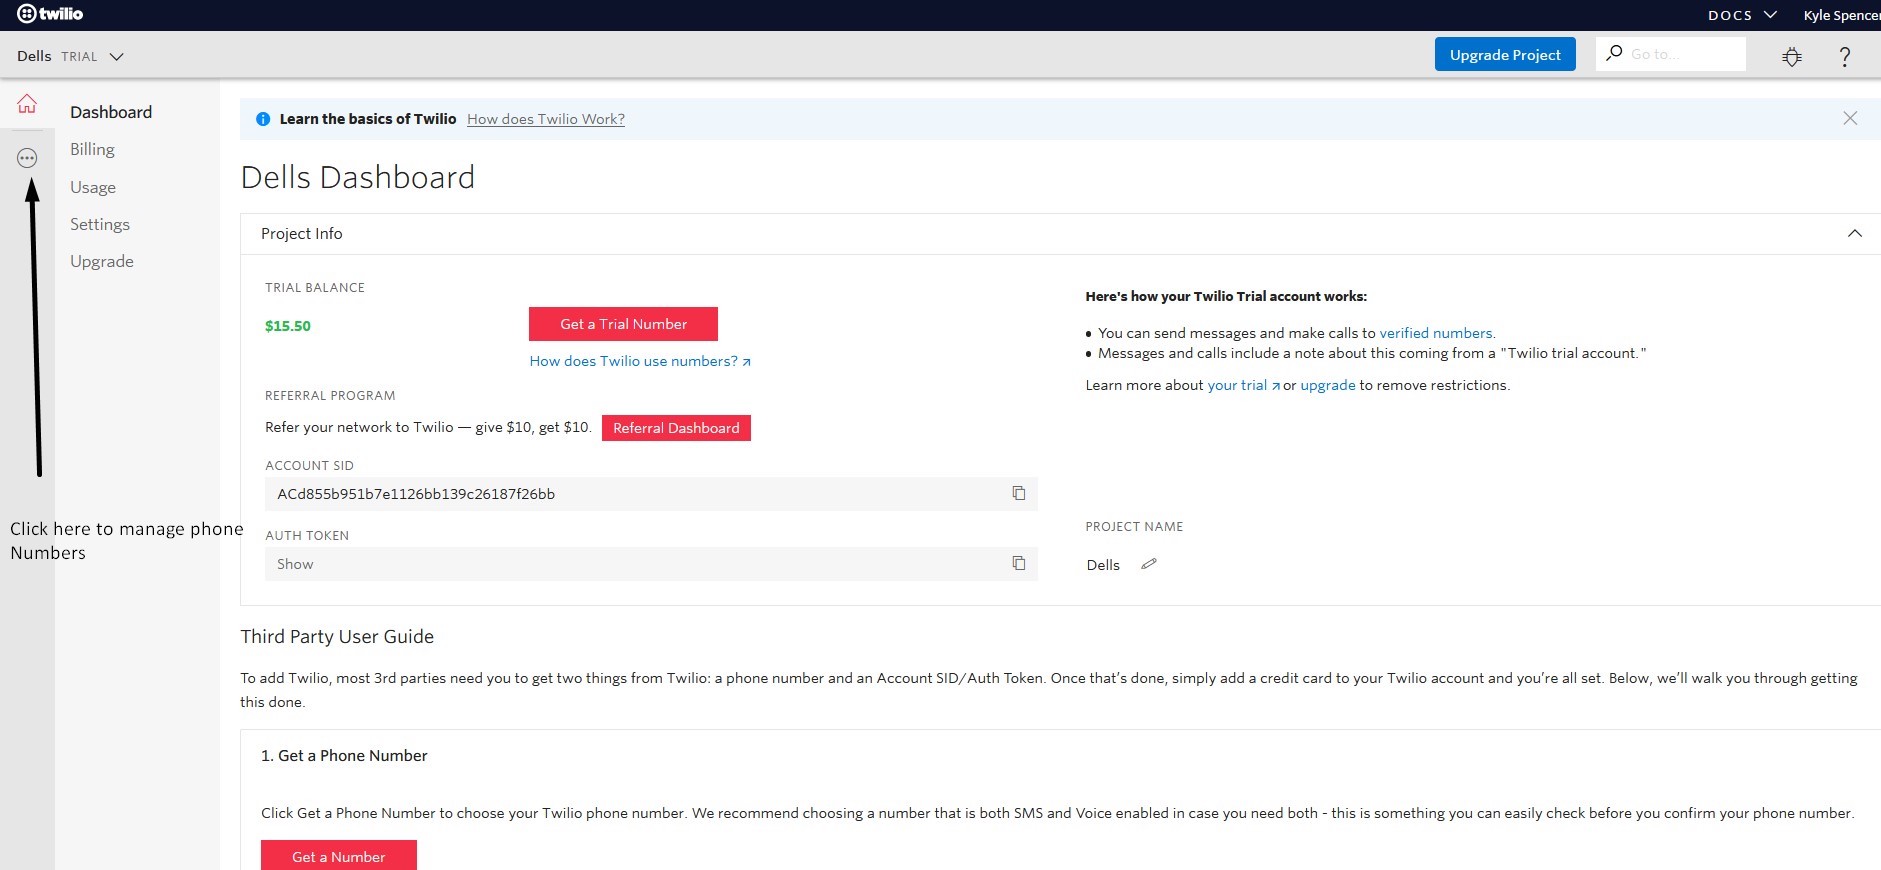Collapse the Project Info panel
The width and height of the screenshot is (1881, 870).
[1854, 234]
